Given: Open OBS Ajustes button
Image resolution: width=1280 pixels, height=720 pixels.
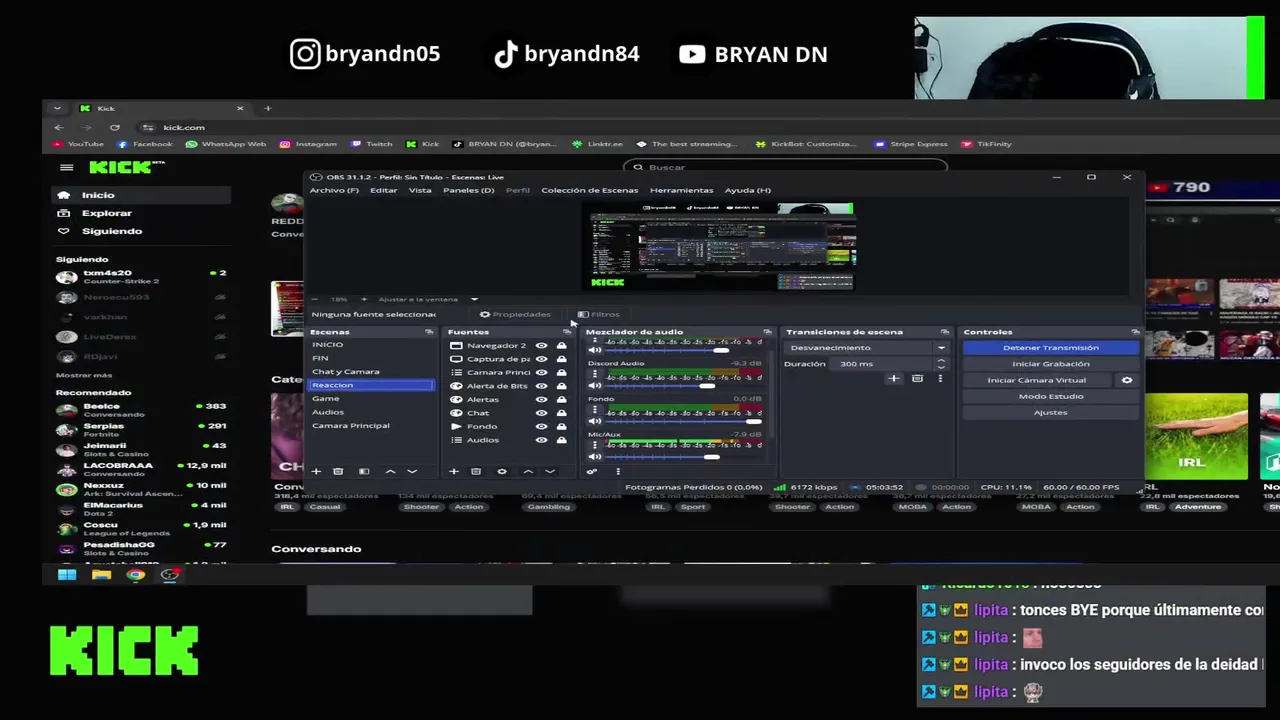Looking at the screenshot, I should click(x=1051, y=412).
